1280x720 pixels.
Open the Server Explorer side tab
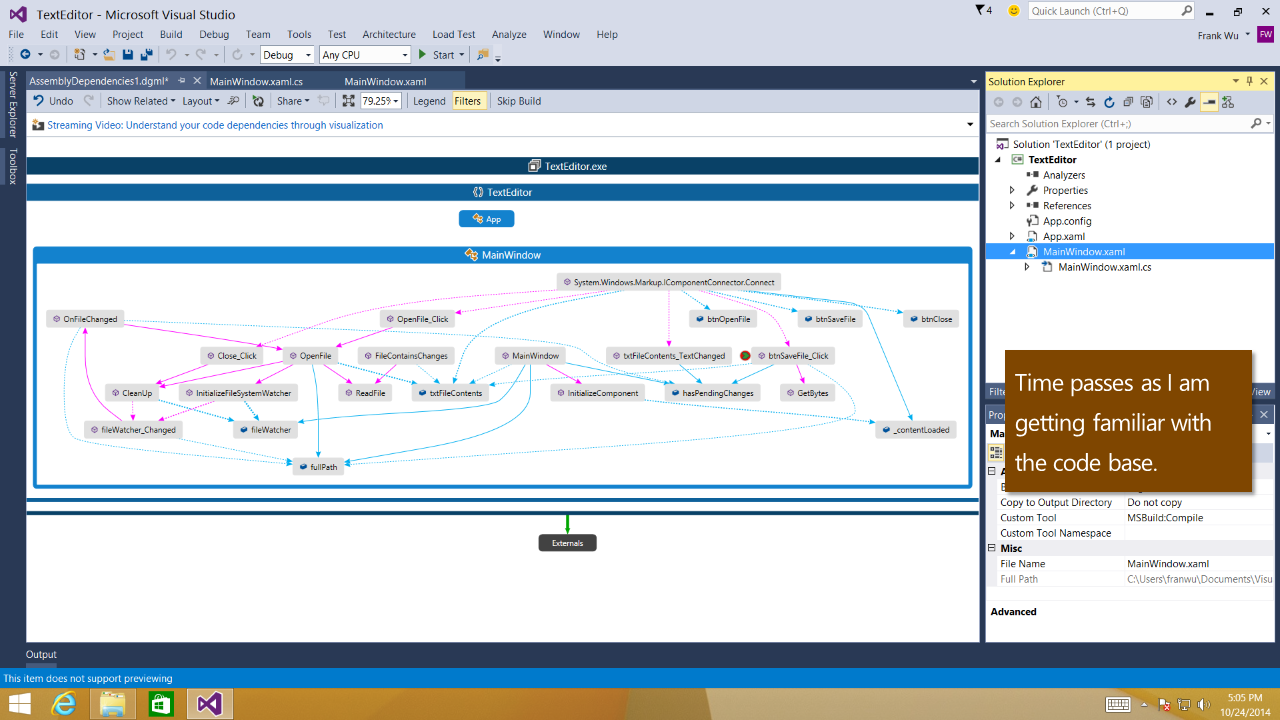pyautogui.click(x=12, y=104)
